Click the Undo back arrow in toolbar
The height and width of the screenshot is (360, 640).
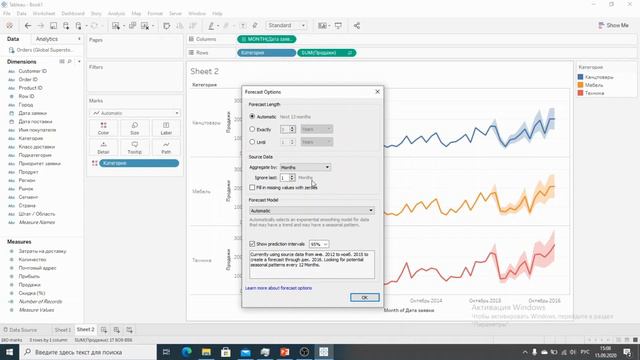click(x=28, y=26)
